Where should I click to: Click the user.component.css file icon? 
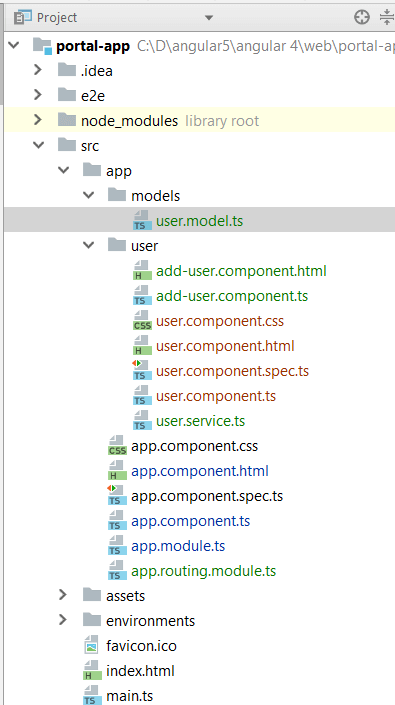142,321
